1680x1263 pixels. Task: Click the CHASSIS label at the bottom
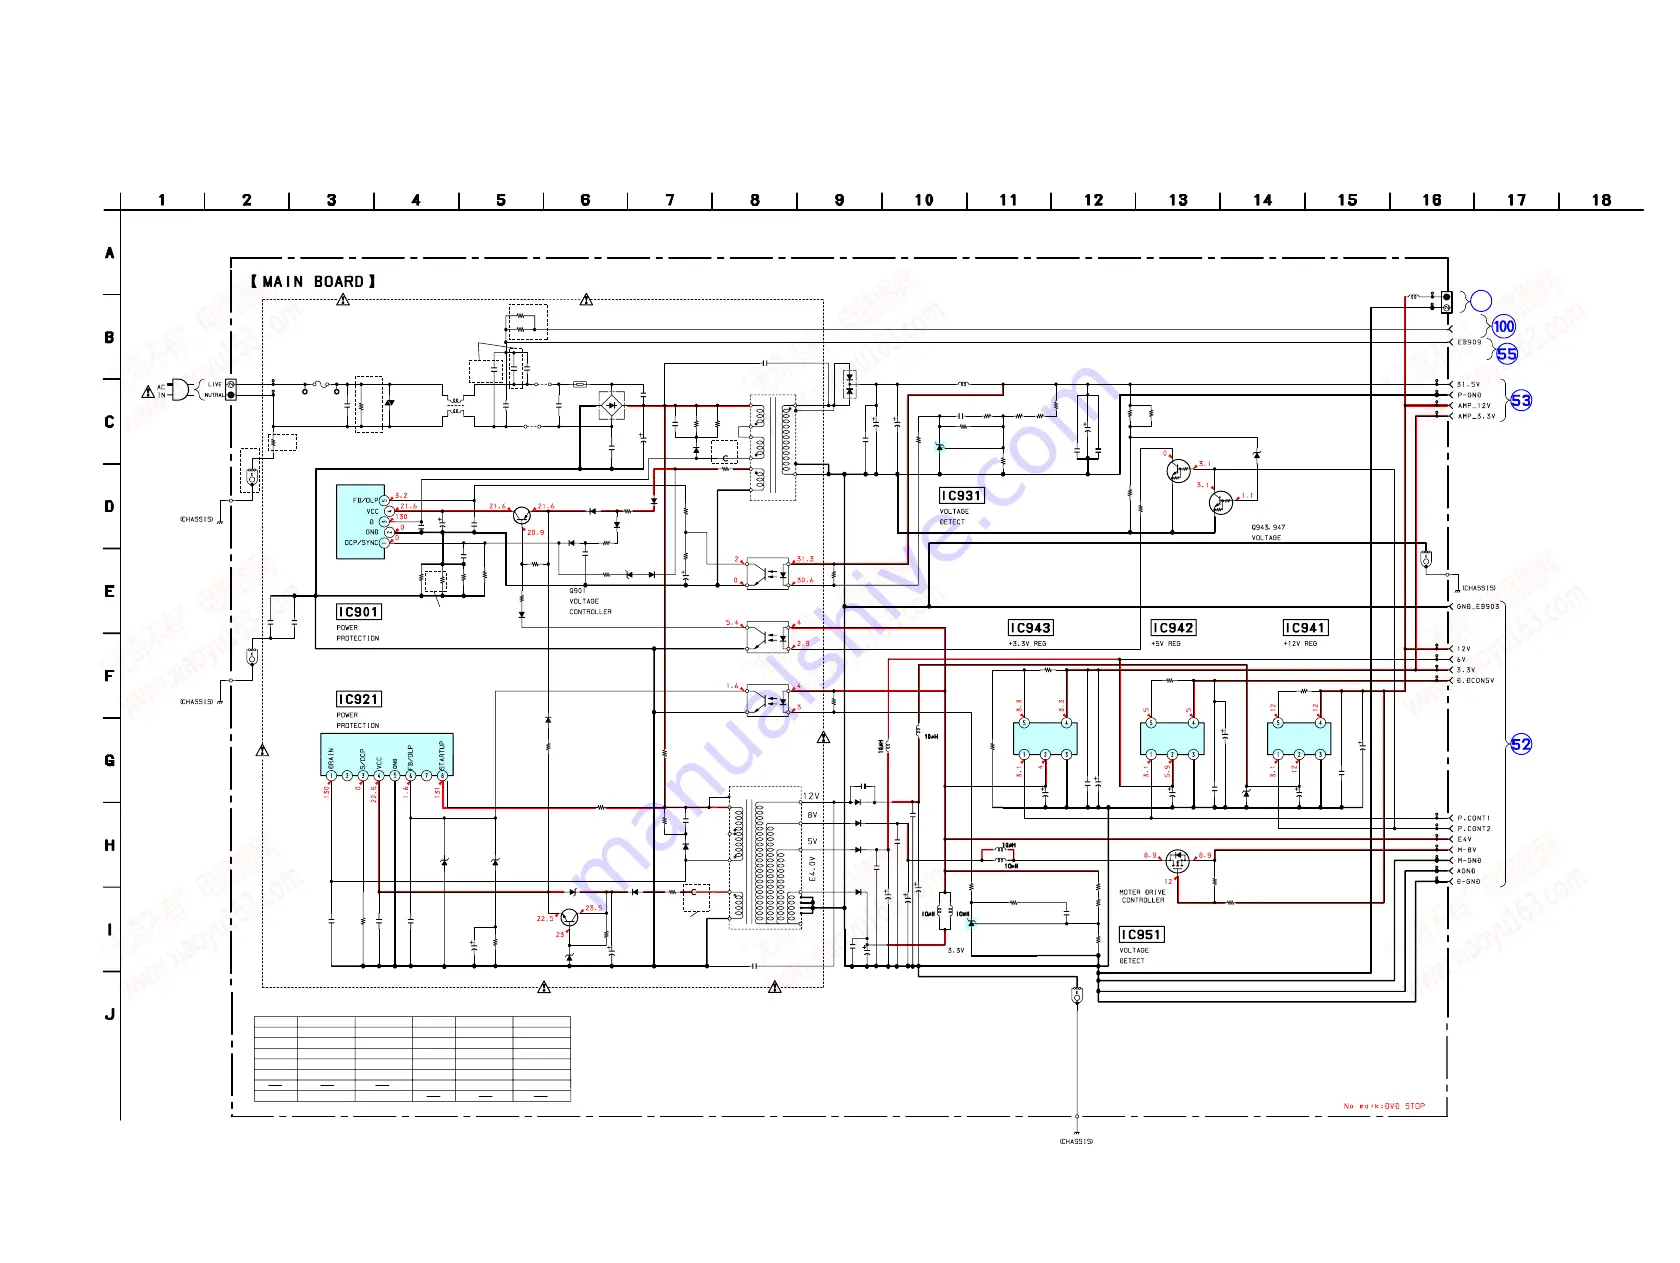coord(1076,1141)
